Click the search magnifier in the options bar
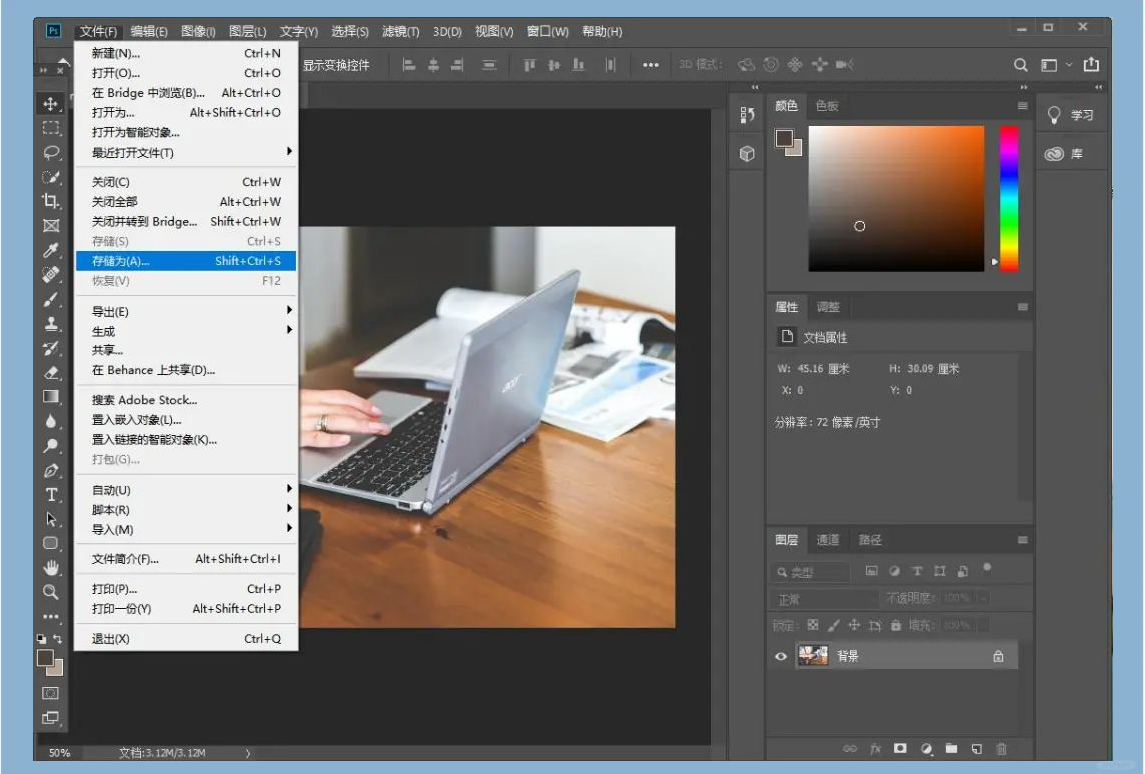 pos(1021,65)
